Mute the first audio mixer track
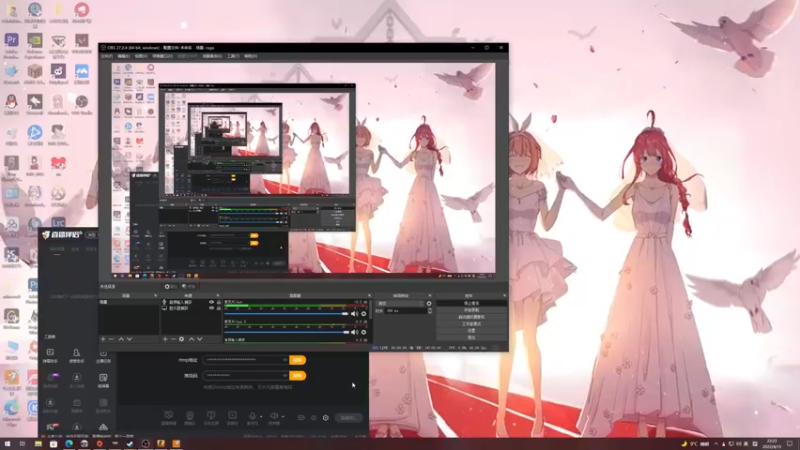This screenshot has width=800, height=450. coord(355,314)
